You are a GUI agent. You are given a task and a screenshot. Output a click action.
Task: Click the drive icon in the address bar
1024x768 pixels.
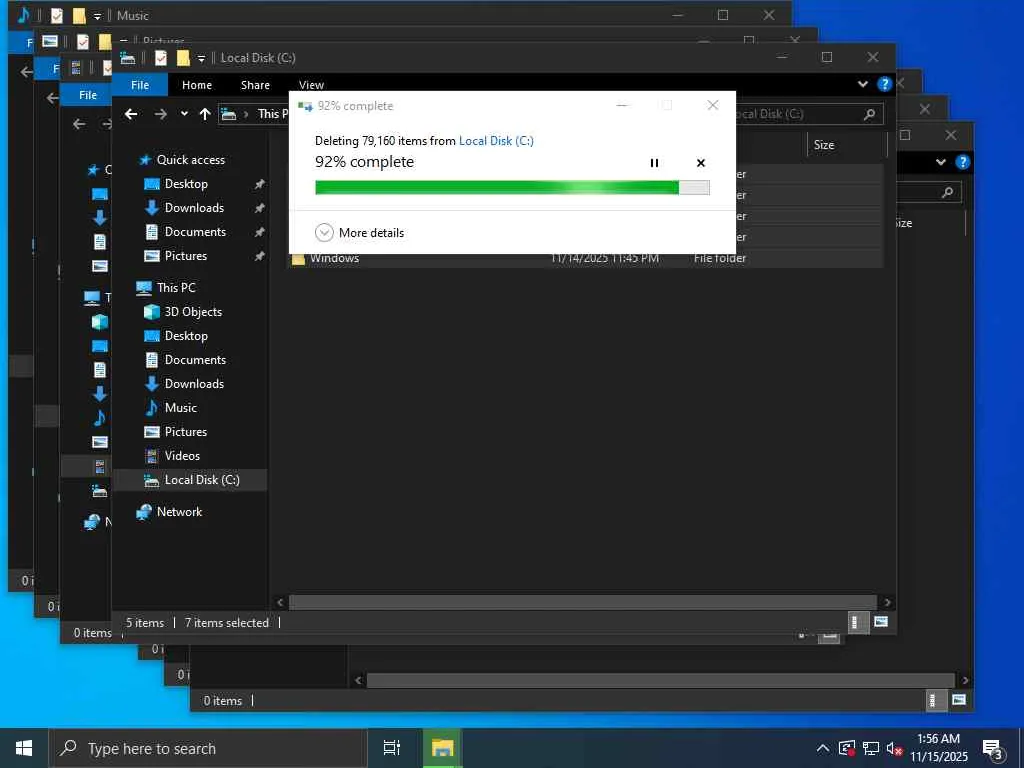pos(229,114)
